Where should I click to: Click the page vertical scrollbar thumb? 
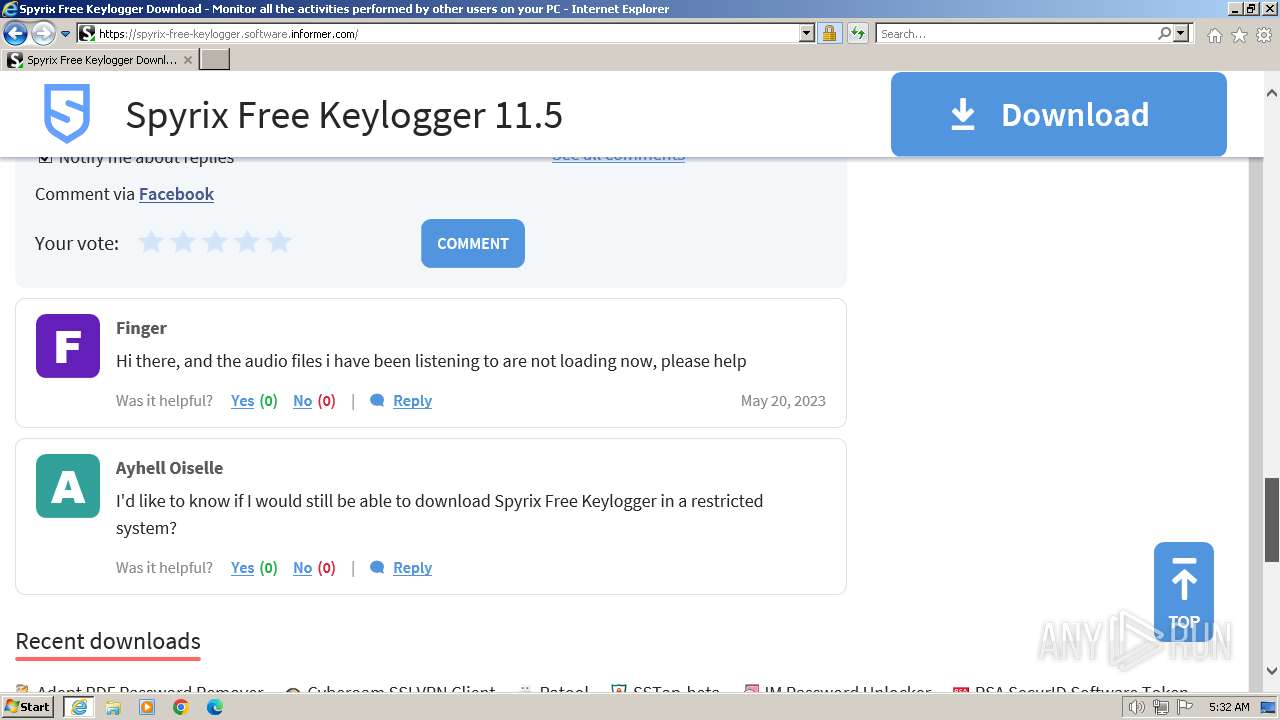click(x=1272, y=520)
